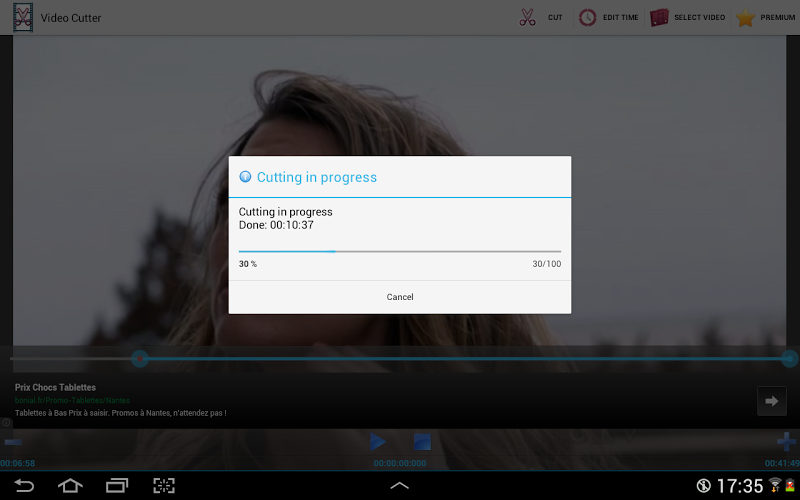The height and width of the screenshot is (500, 800).
Task: Cancel the cutting progress dialog
Action: pos(399,297)
